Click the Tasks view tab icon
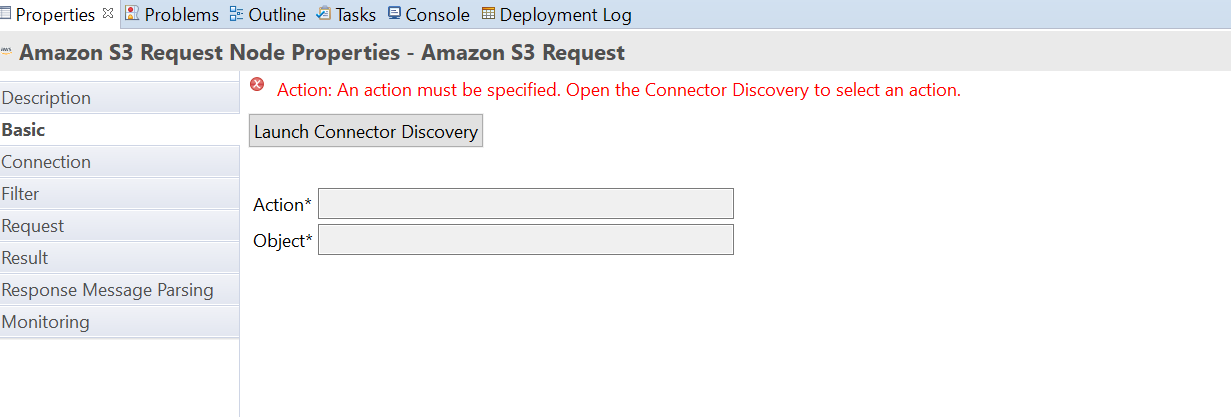This screenshot has height=417, width=1231. click(x=323, y=14)
